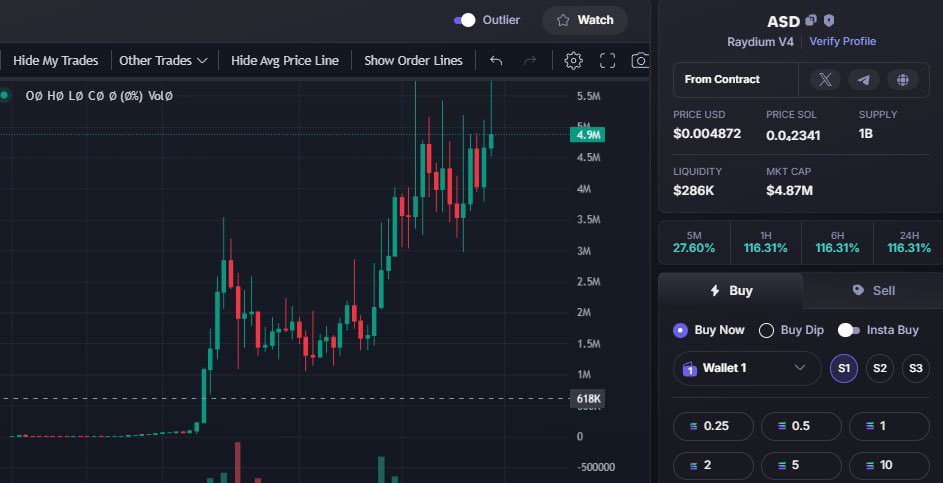
Task: Open the Telegram social icon
Action: tap(864, 79)
